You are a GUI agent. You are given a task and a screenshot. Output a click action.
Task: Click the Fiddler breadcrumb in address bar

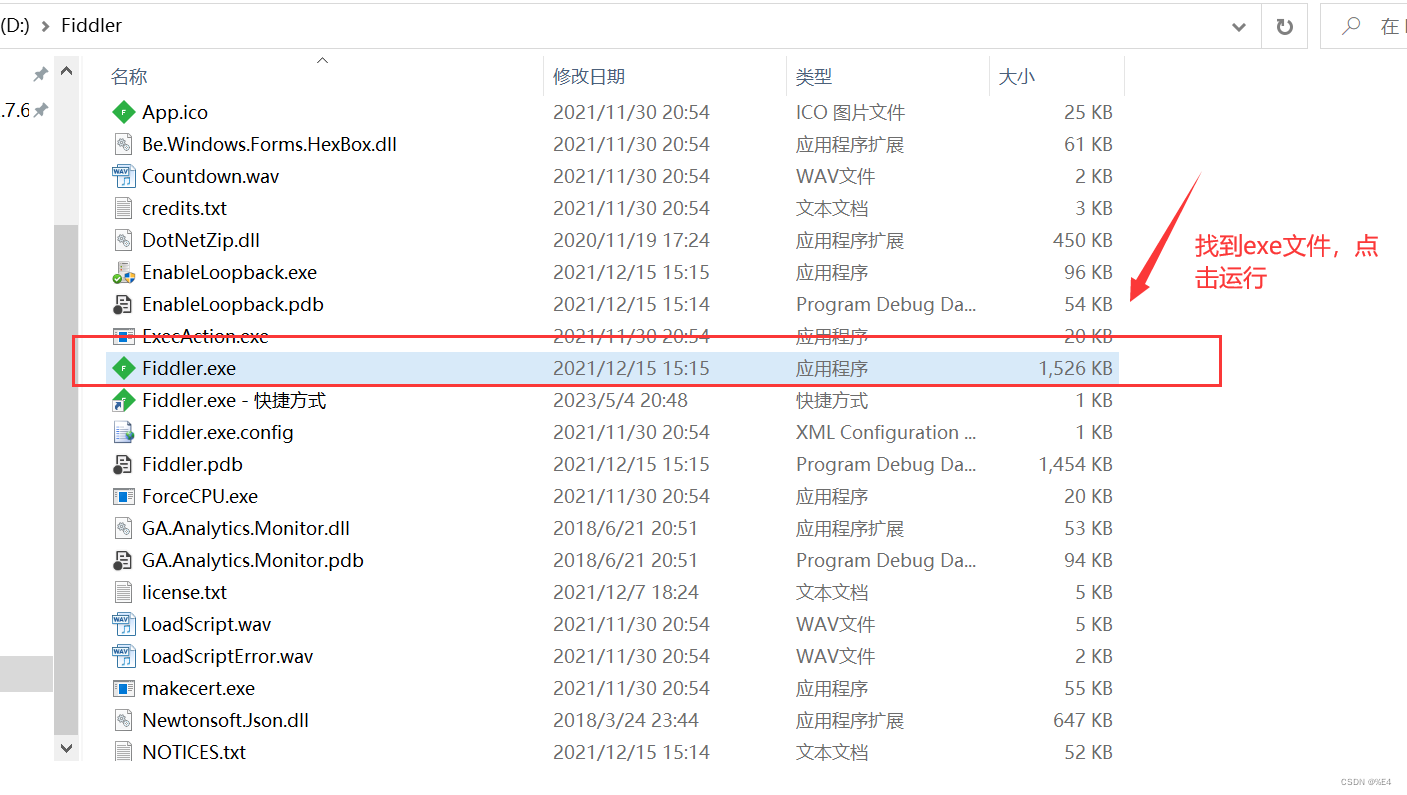click(x=91, y=26)
